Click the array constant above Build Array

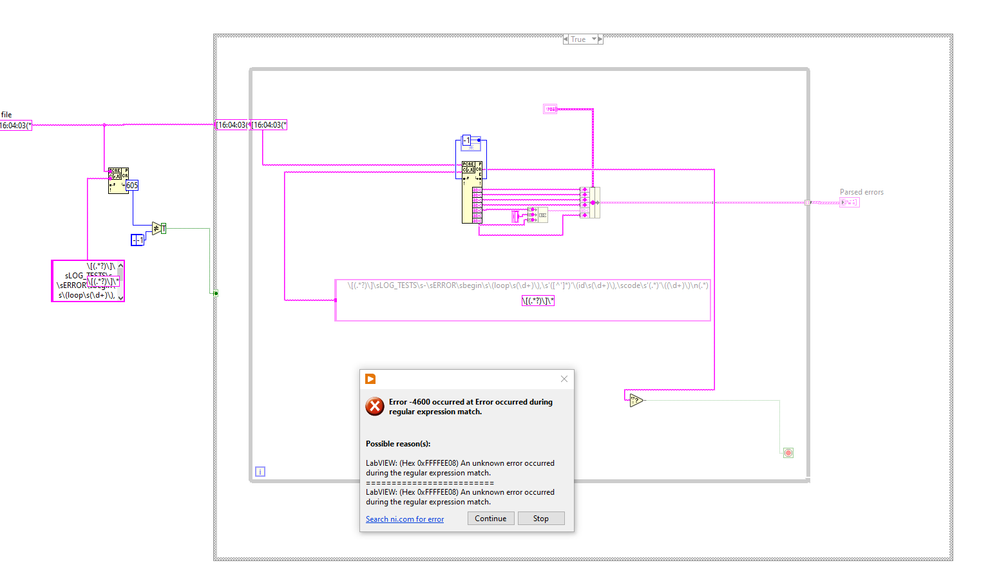(x=550, y=109)
